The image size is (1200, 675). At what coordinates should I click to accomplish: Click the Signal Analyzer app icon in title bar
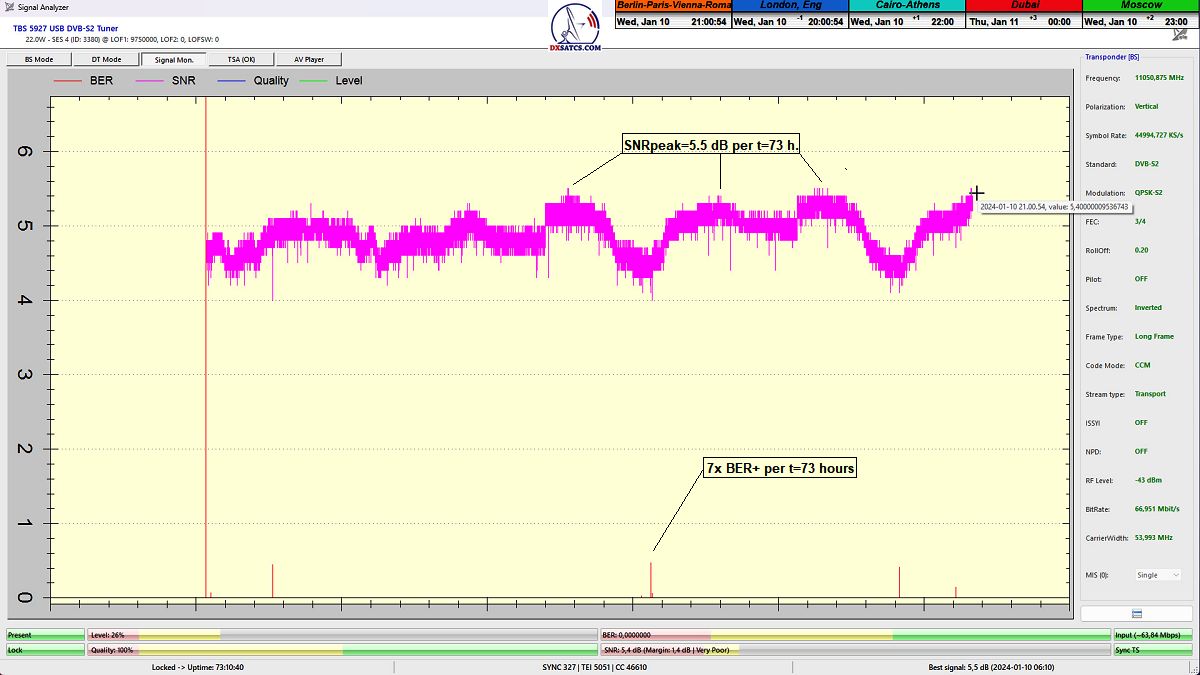[9, 7]
